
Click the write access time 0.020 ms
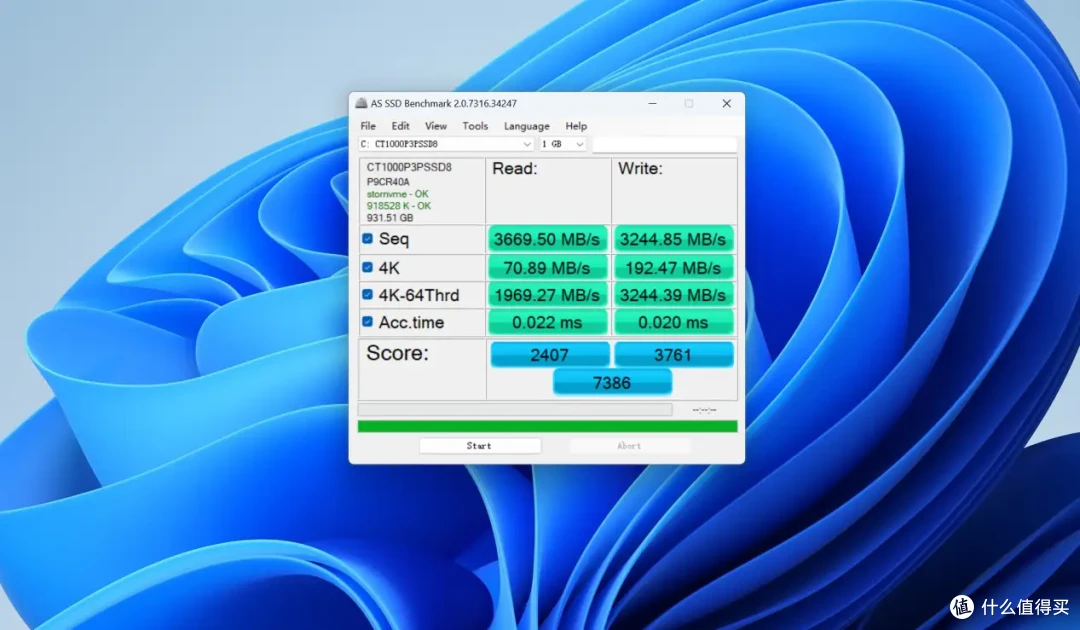(673, 322)
